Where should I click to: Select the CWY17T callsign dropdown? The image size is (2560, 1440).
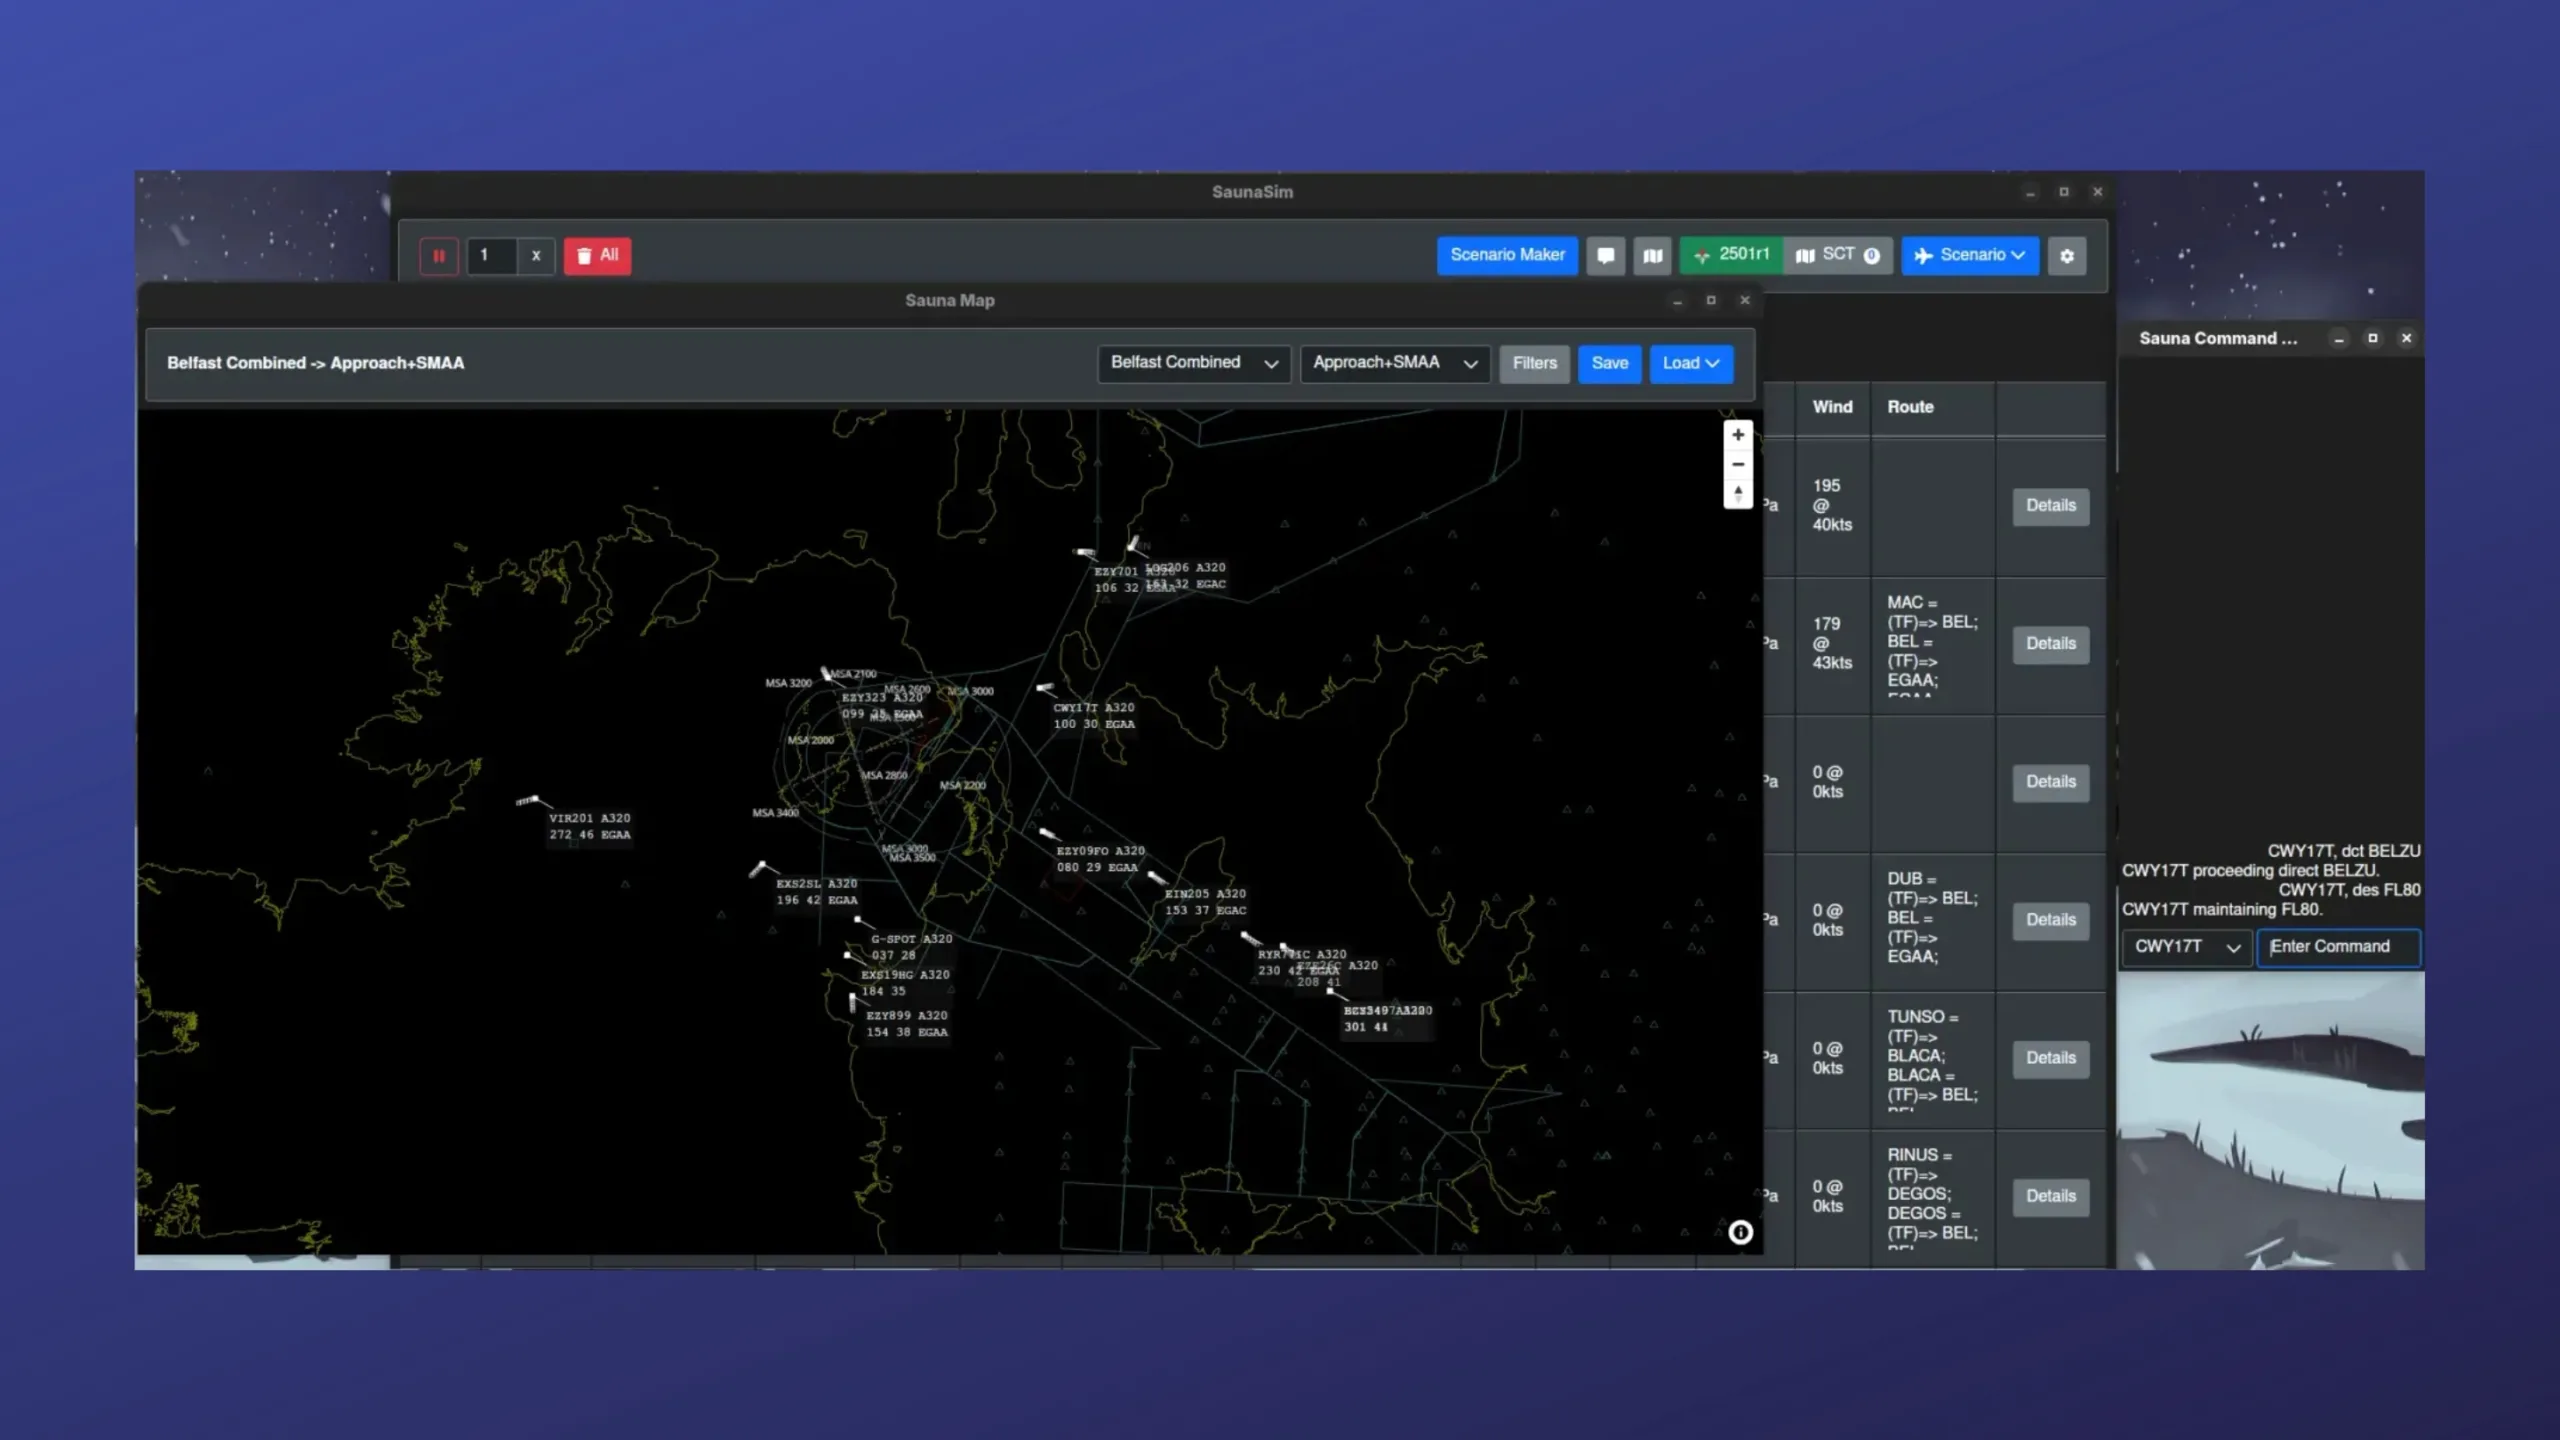click(2186, 947)
